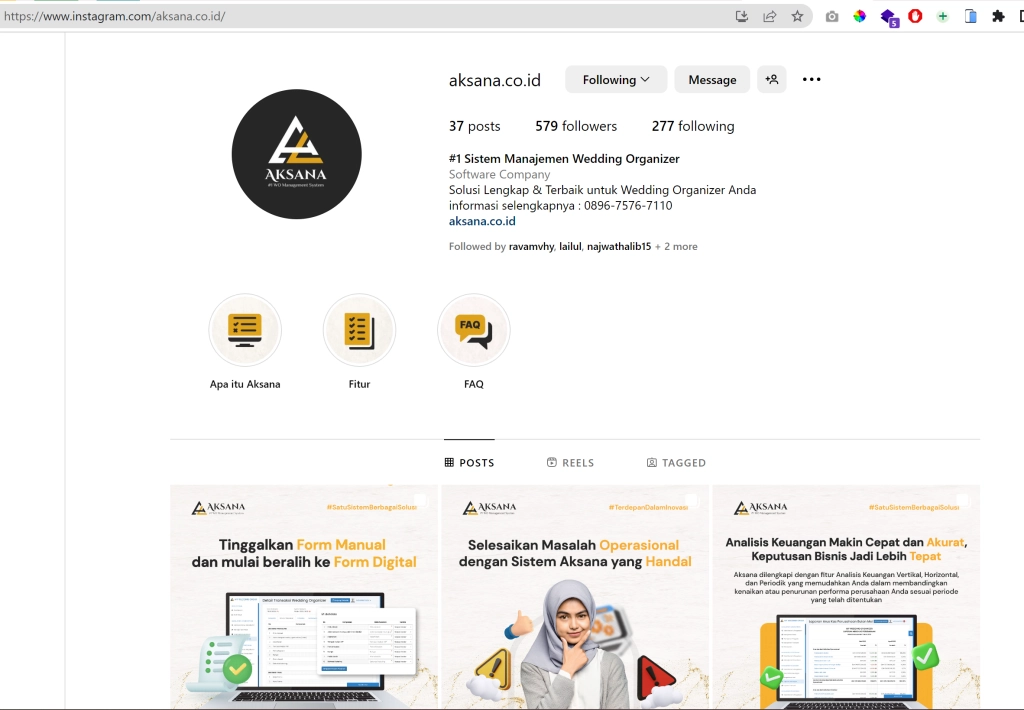
Task: Click the share page icon in address bar
Action: 770,16
